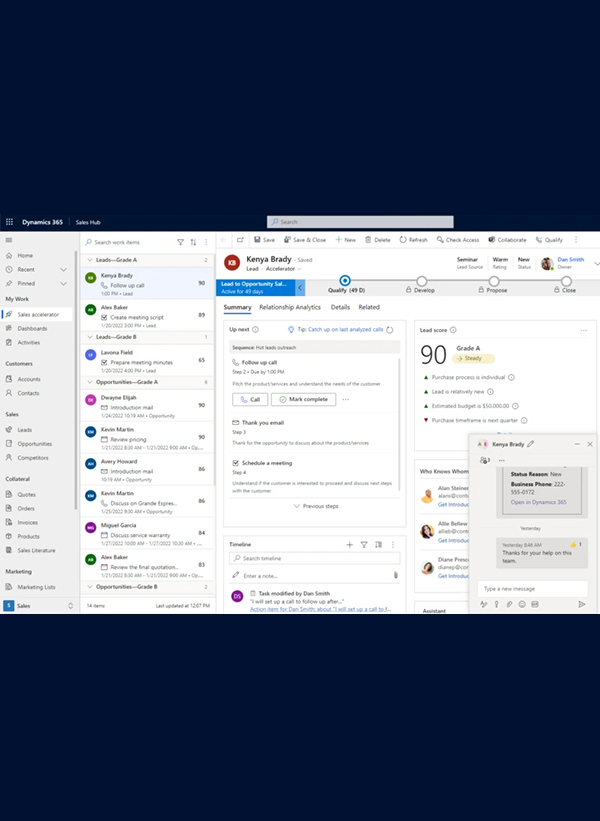
Task: Click Open in Dynamics 365 link
Action: (x=538, y=502)
